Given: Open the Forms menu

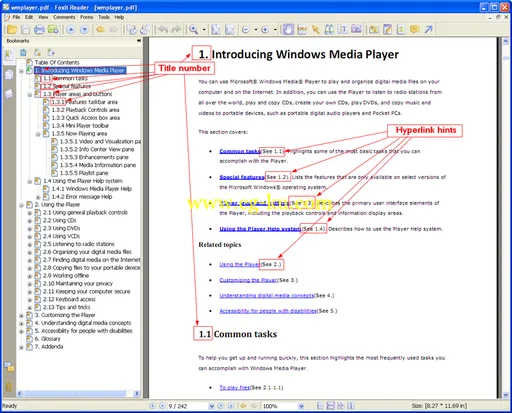Looking at the screenshot, I should coord(87,17).
